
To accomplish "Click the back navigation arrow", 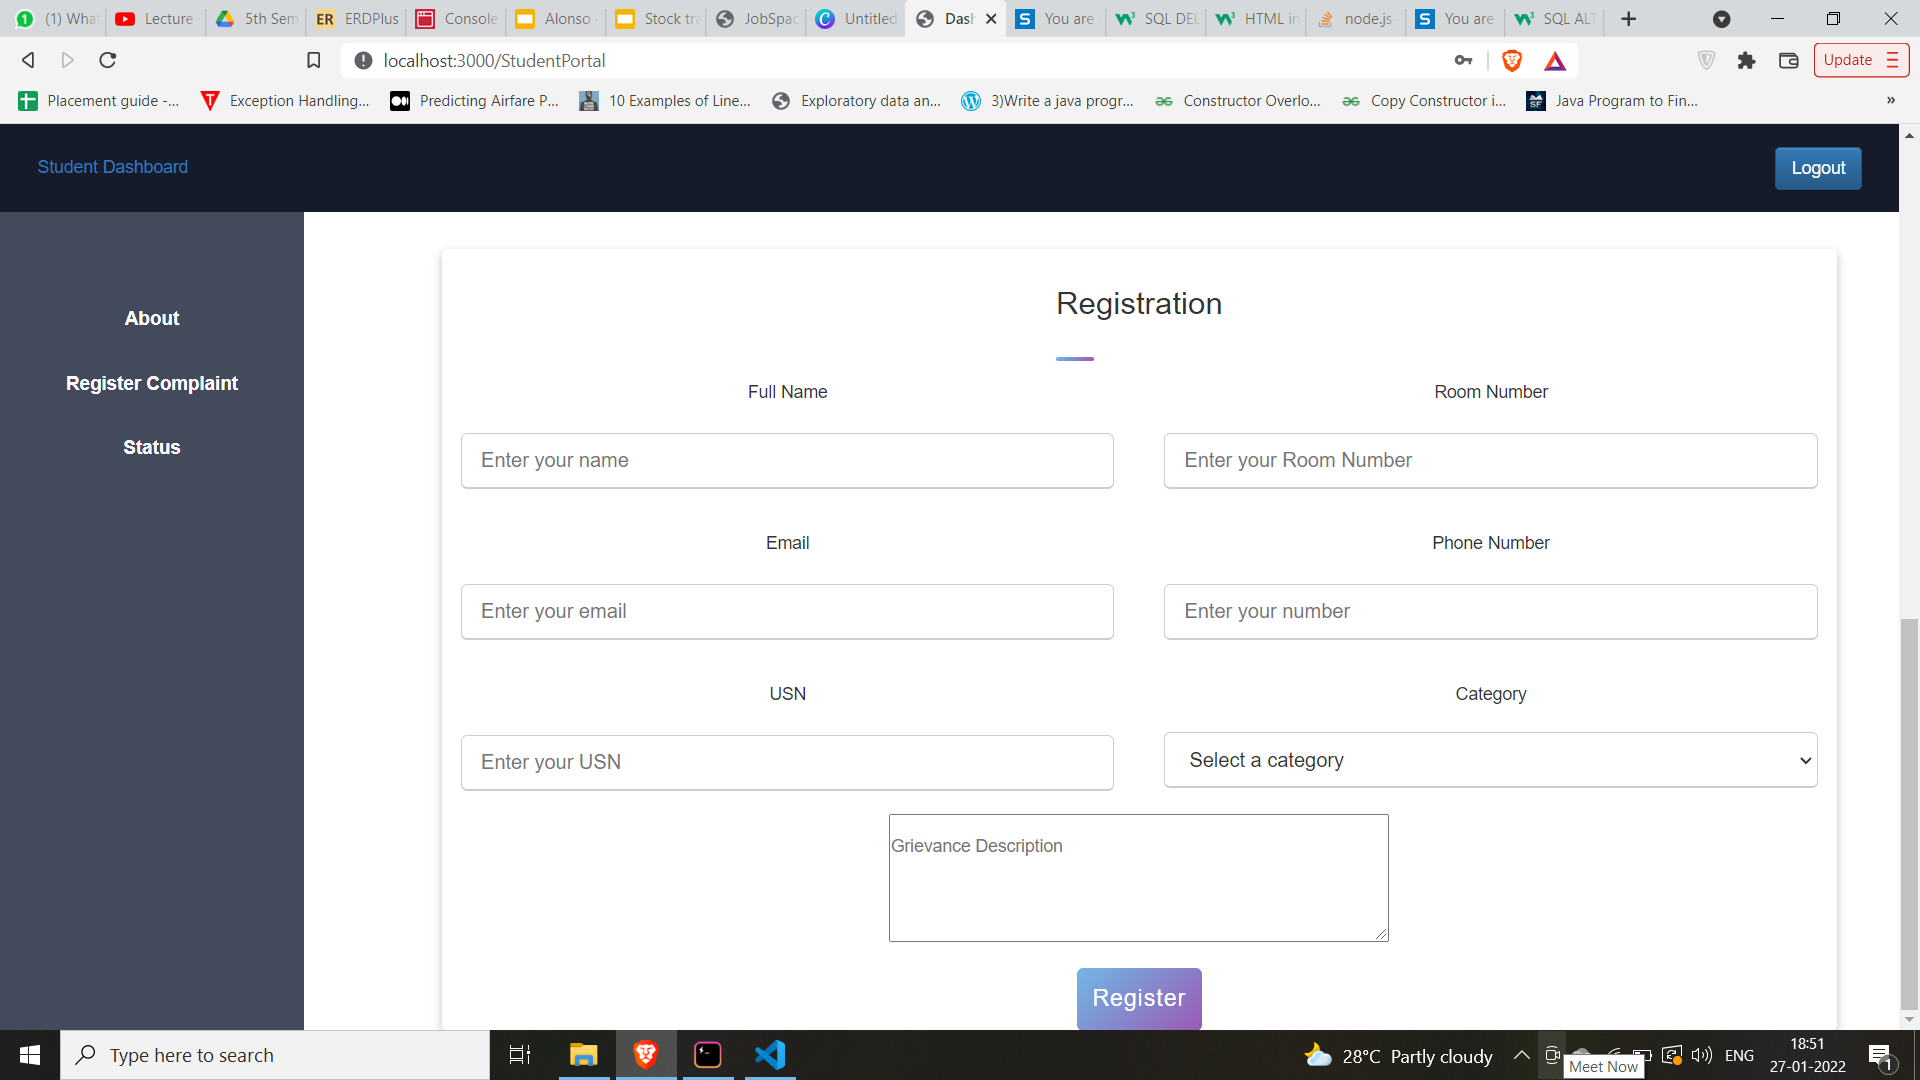I will [x=27, y=60].
